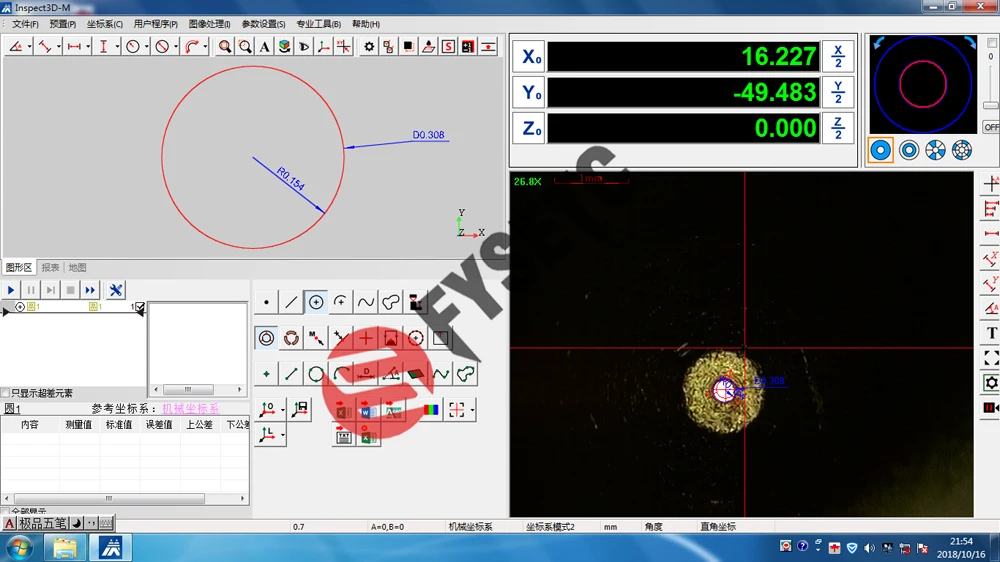The height and width of the screenshot is (562, 1000).
Task: Zero the Y axis with Y0 button
Action: 529,92
